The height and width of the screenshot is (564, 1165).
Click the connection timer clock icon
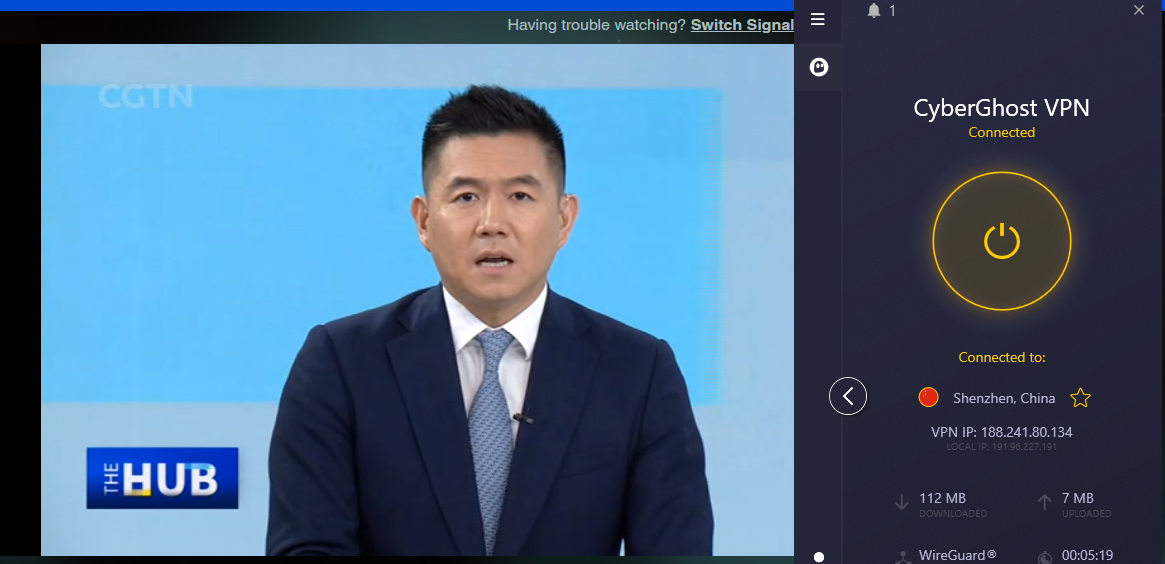pos(1045,557)
